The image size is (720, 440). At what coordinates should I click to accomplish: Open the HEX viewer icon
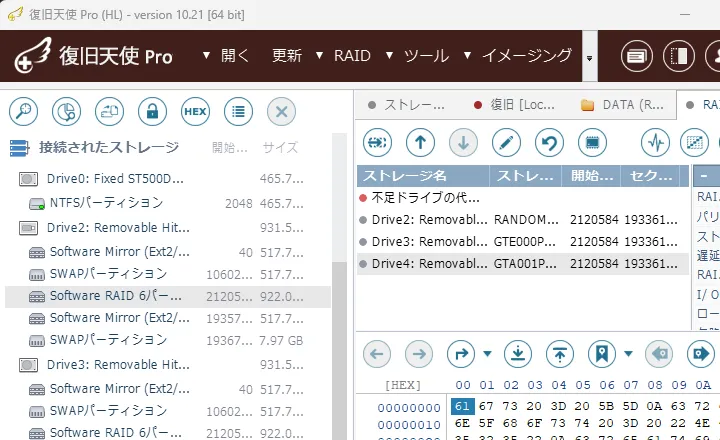(195, 112)
